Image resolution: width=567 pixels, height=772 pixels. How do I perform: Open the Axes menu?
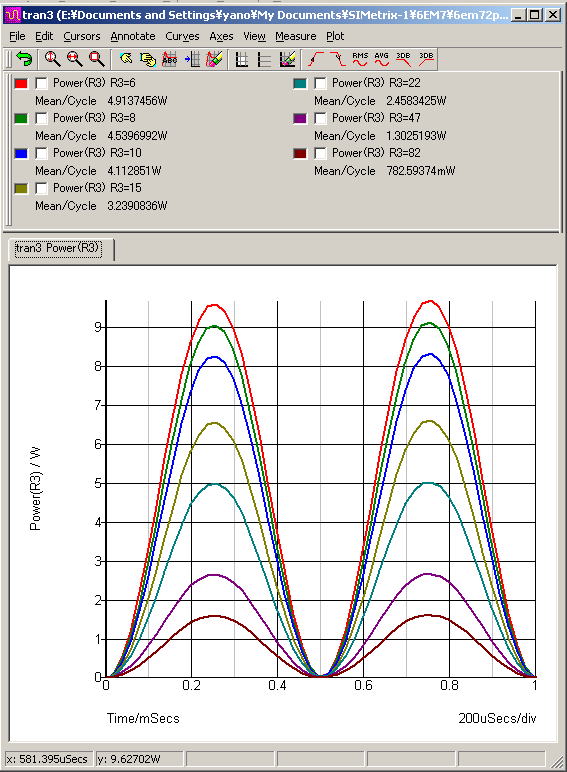pyautogui.click(x=221, y=36)
